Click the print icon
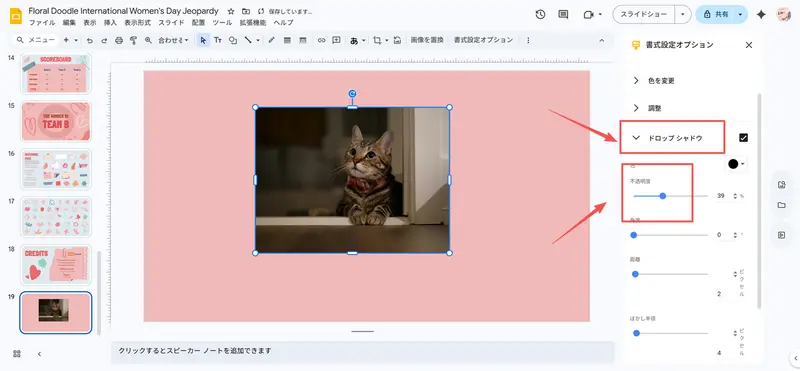800x371 pixels. [x=119, y=40]
